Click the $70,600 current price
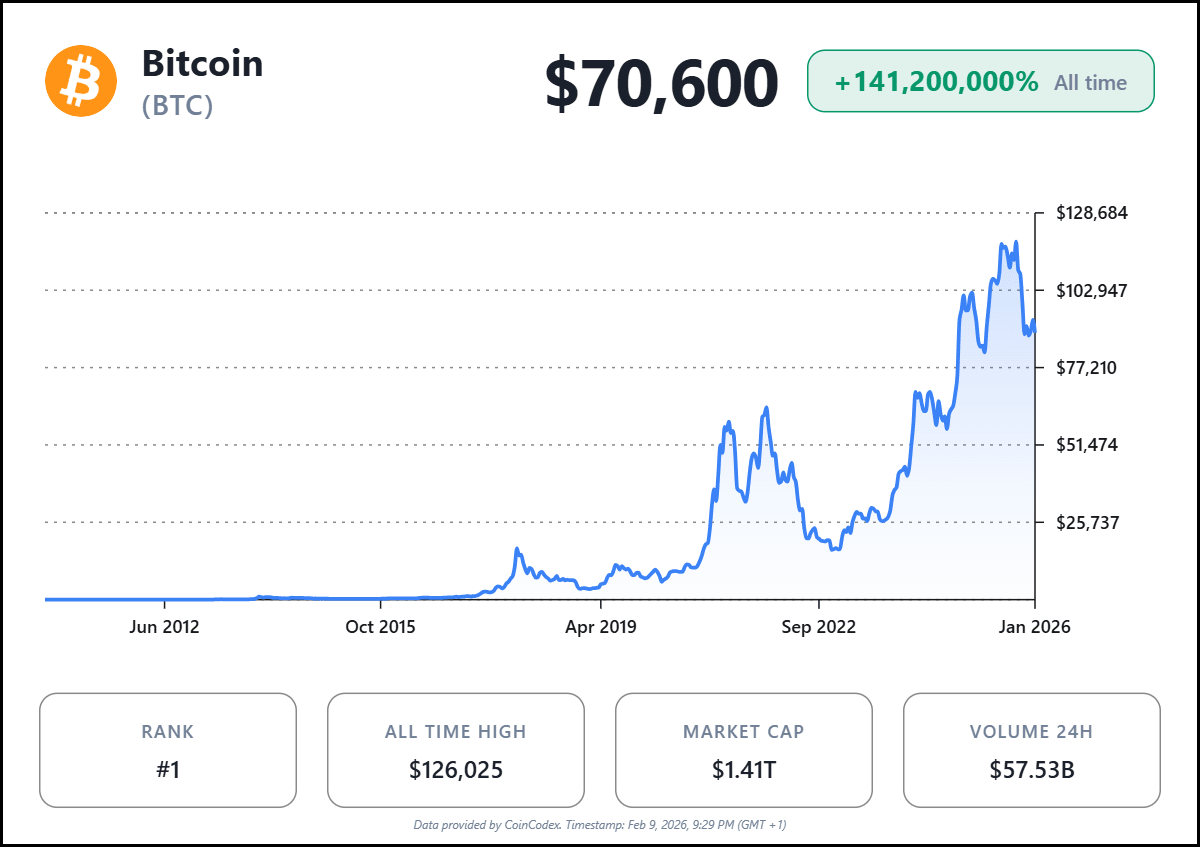This screenshot has width=1200, height=847. [661, 84]
